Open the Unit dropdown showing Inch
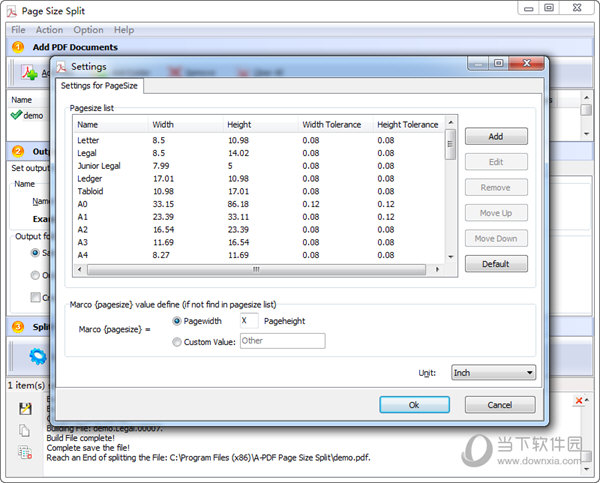 point(493,372)
